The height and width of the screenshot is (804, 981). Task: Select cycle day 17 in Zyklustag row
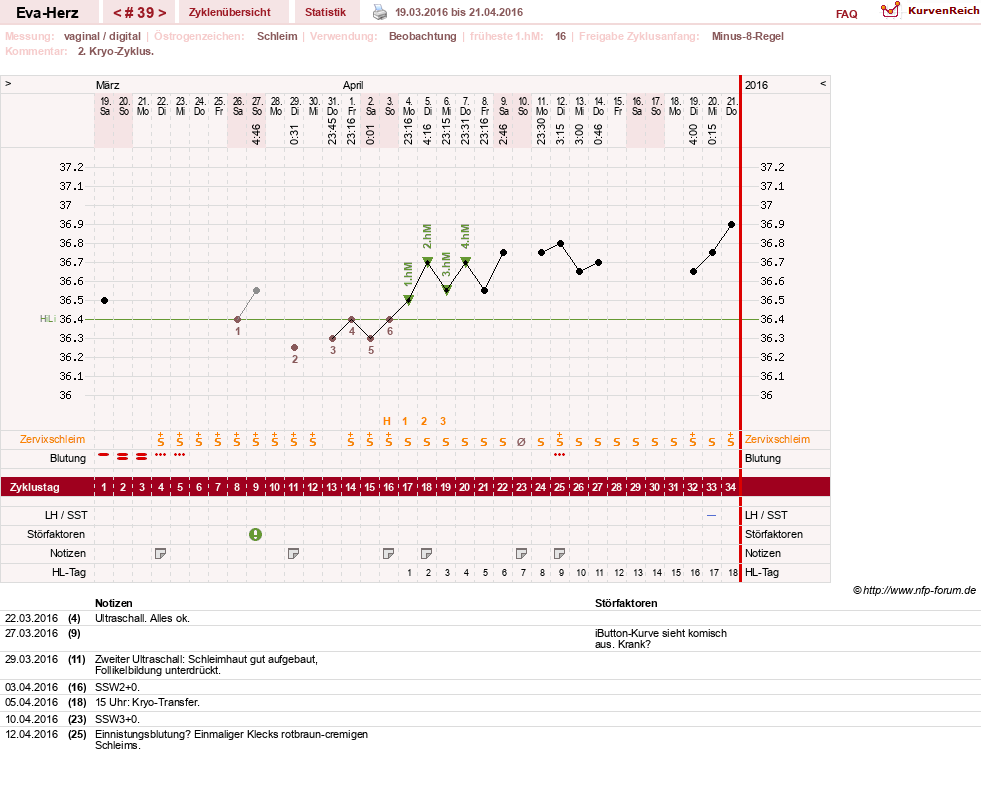pos(408,487)
